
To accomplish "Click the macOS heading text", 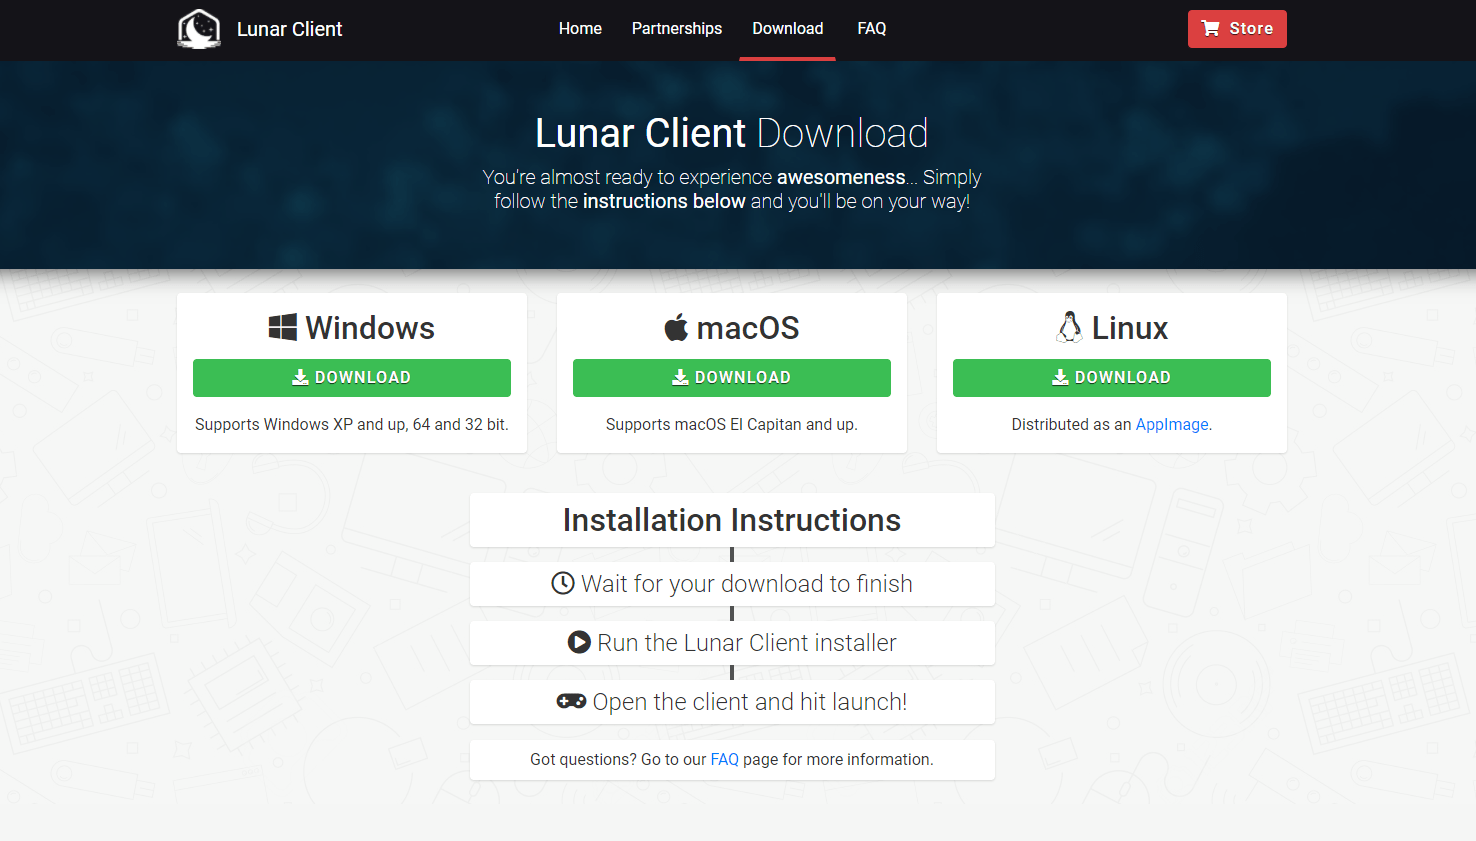I will pyautogui.click(x=748, y=328).
